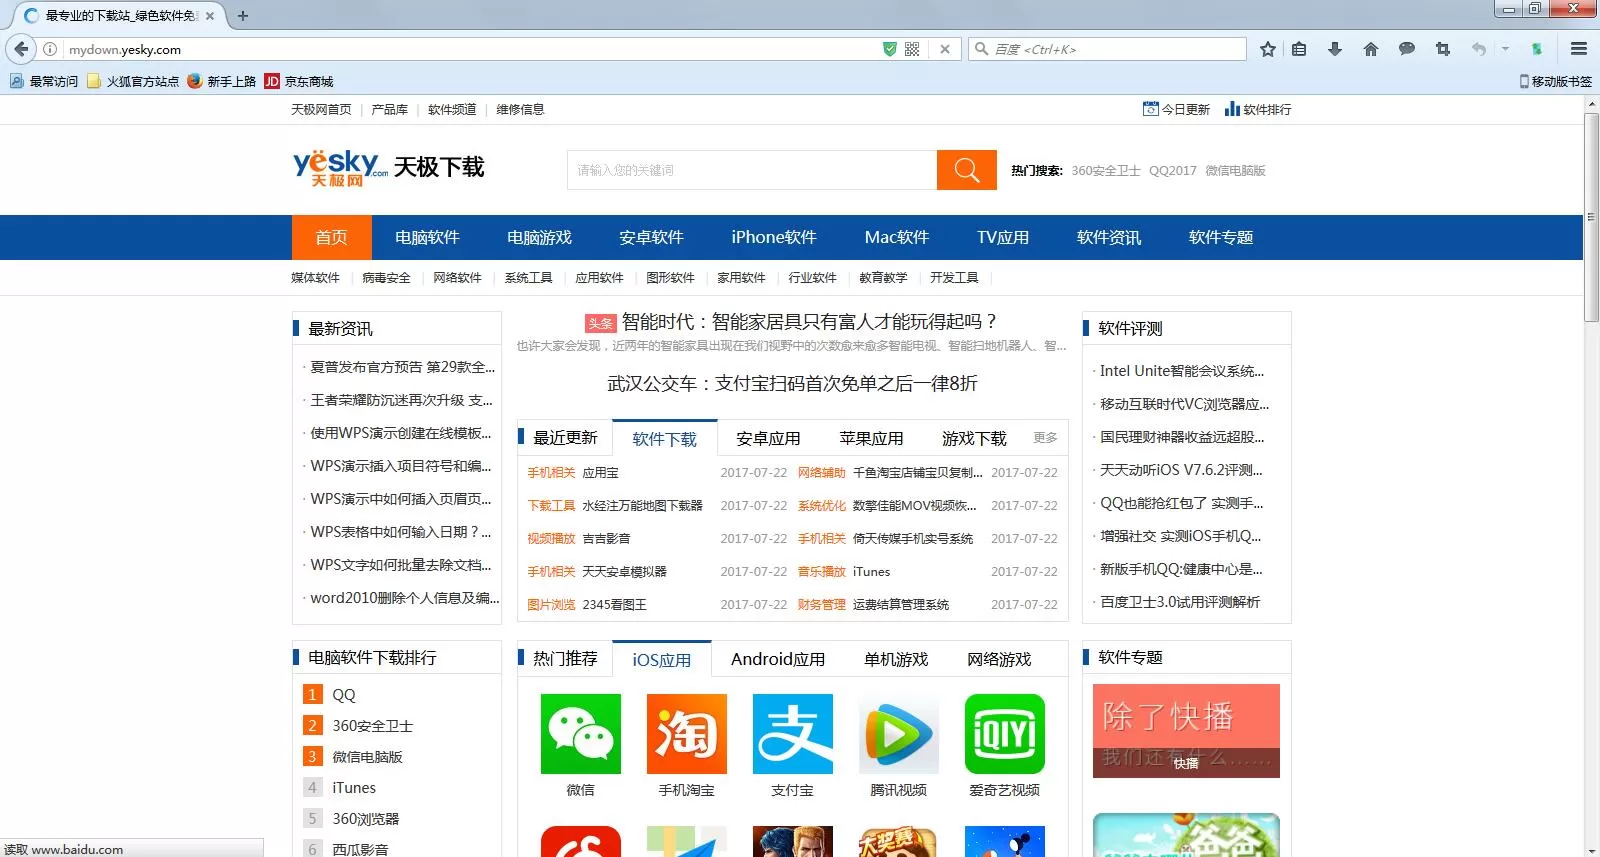The height and width of the screenshot is (857, 1600).
Task: Expand the undo history dropdown arrow
Action: click(x=1505, y=49)
